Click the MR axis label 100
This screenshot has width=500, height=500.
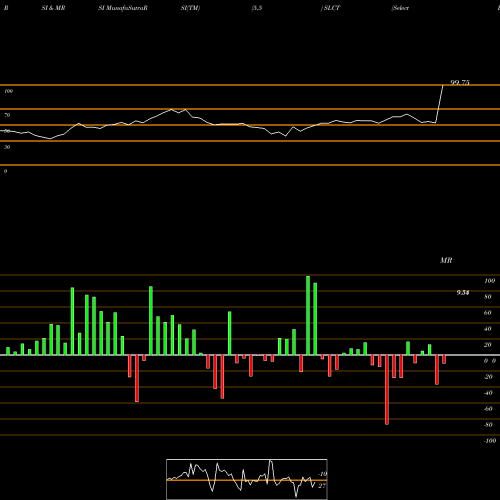point(489,281)
